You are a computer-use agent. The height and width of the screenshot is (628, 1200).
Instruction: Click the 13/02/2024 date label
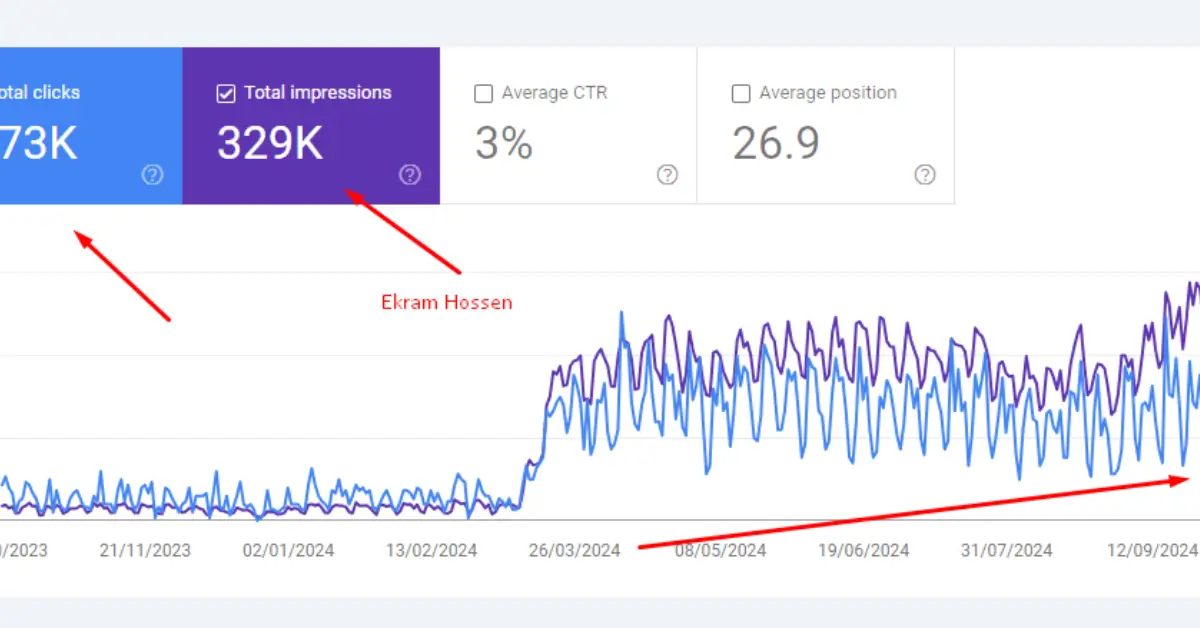(x=431, y=550)
